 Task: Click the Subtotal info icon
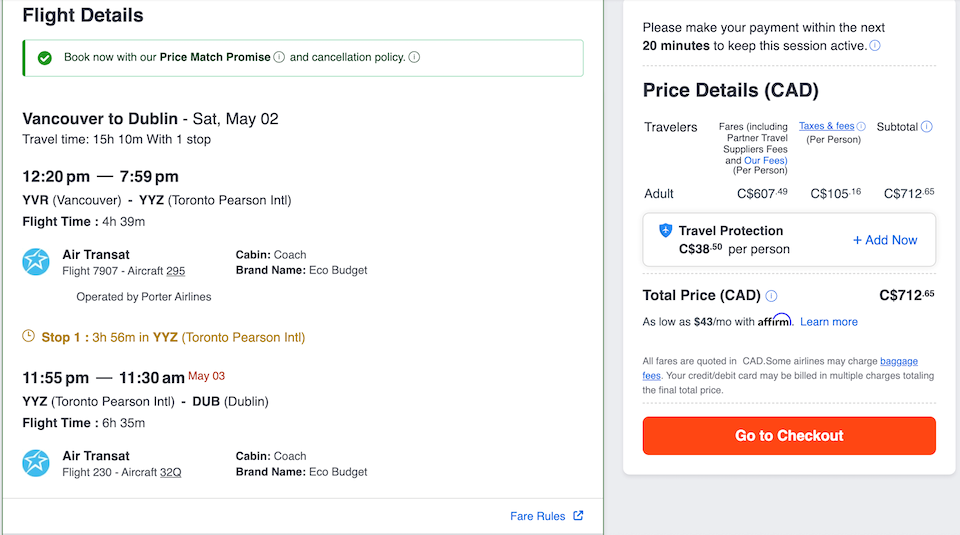click(x=927, y=126)
